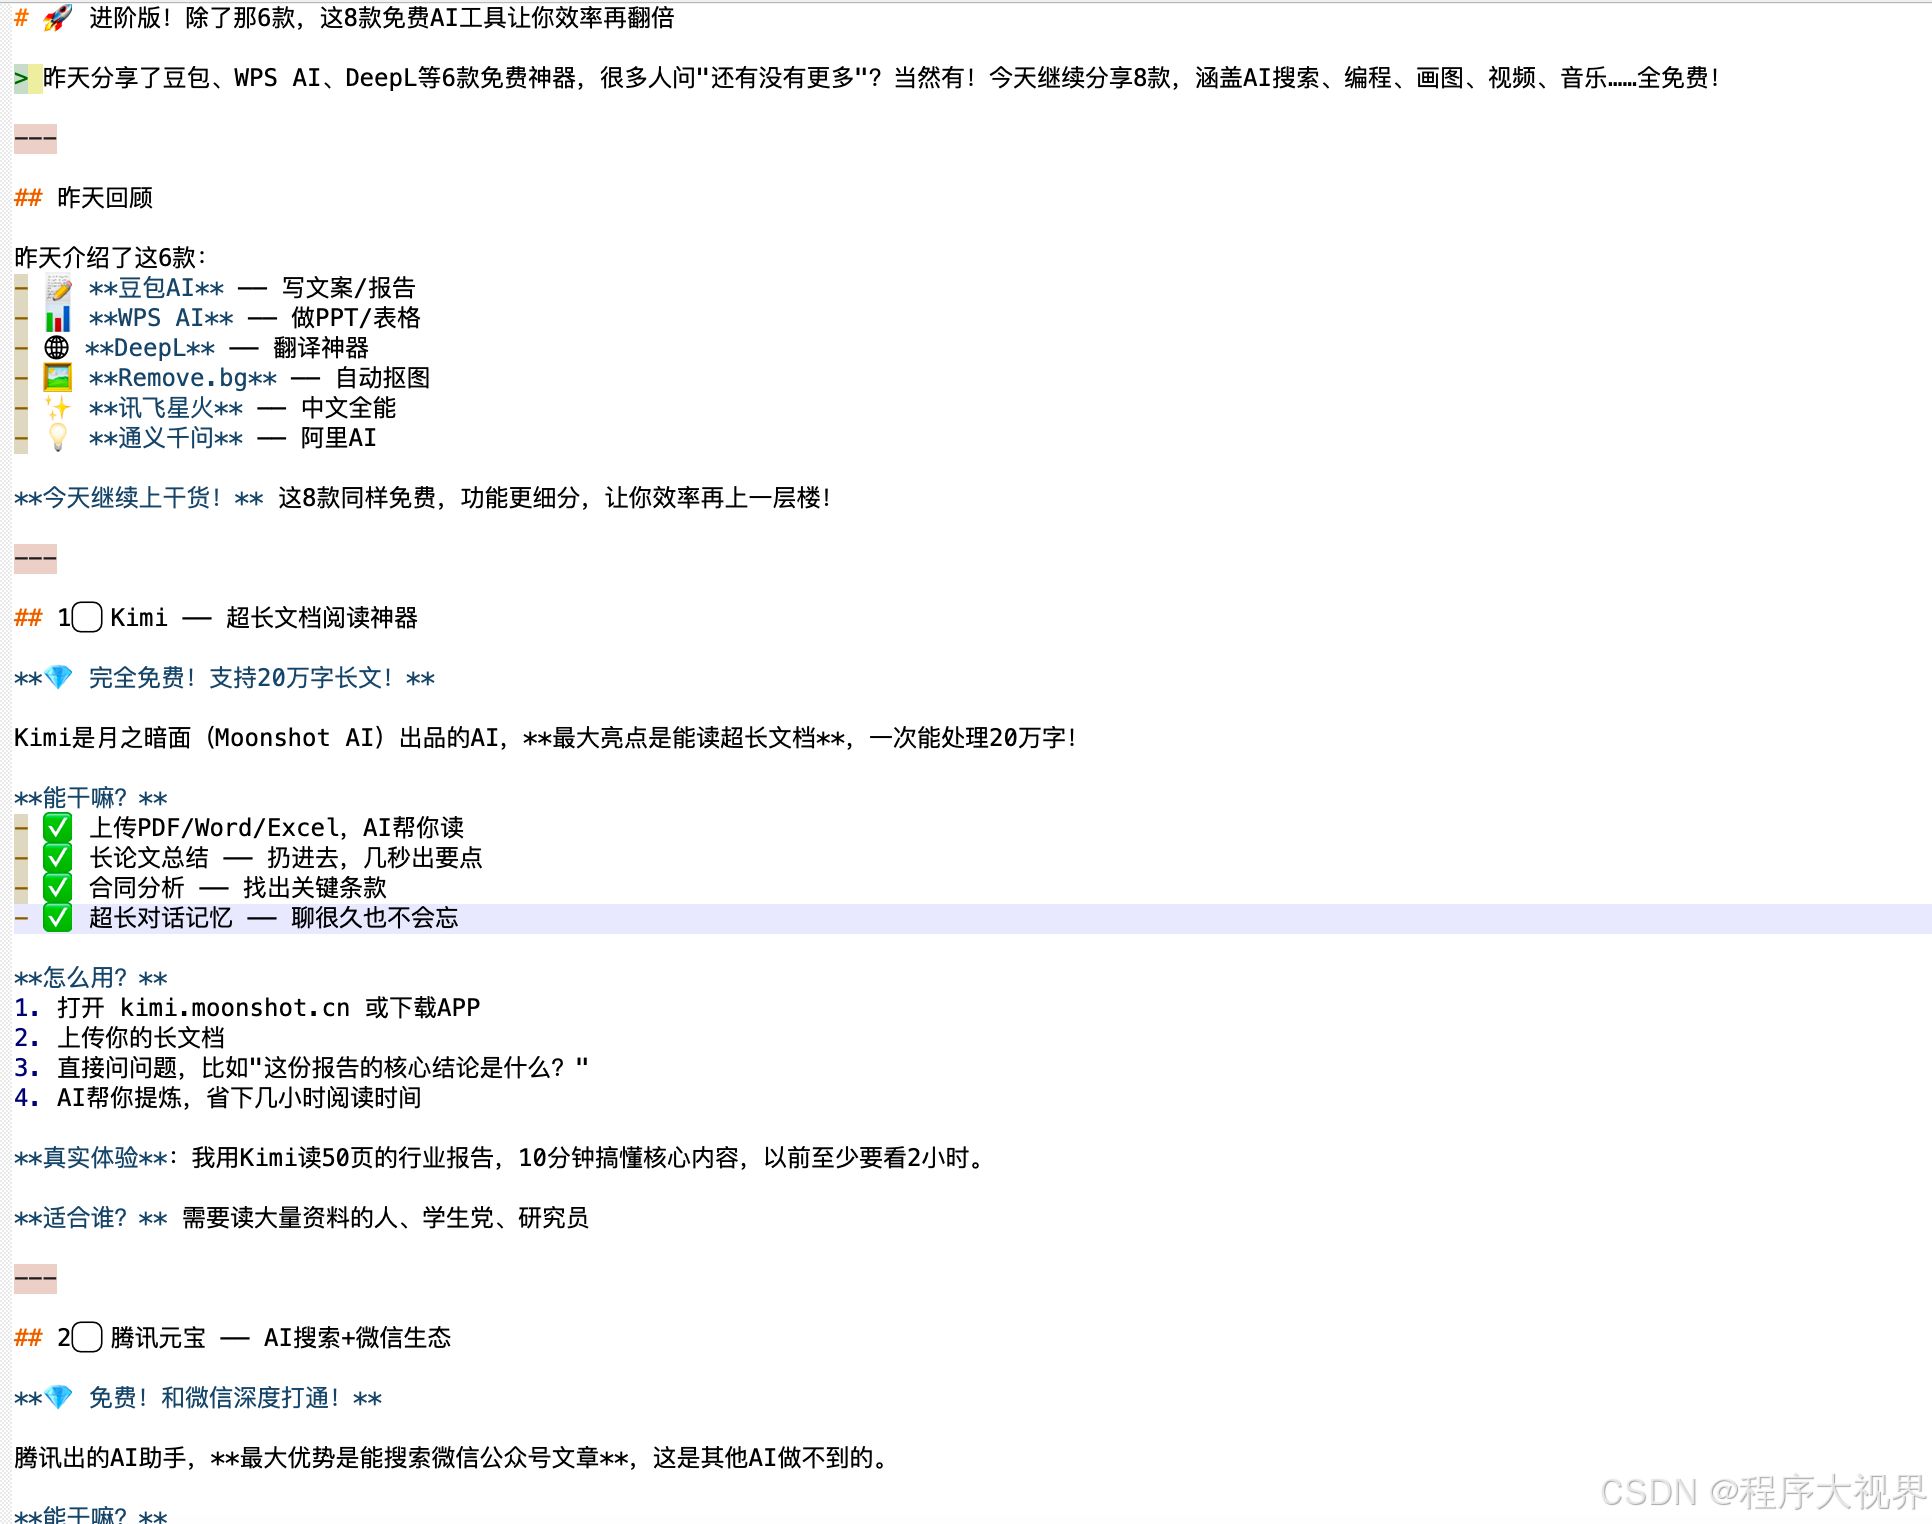1932x1524 pixels.
Task: Click the keycap number 1 before Kimi
Action: (80, 618)
